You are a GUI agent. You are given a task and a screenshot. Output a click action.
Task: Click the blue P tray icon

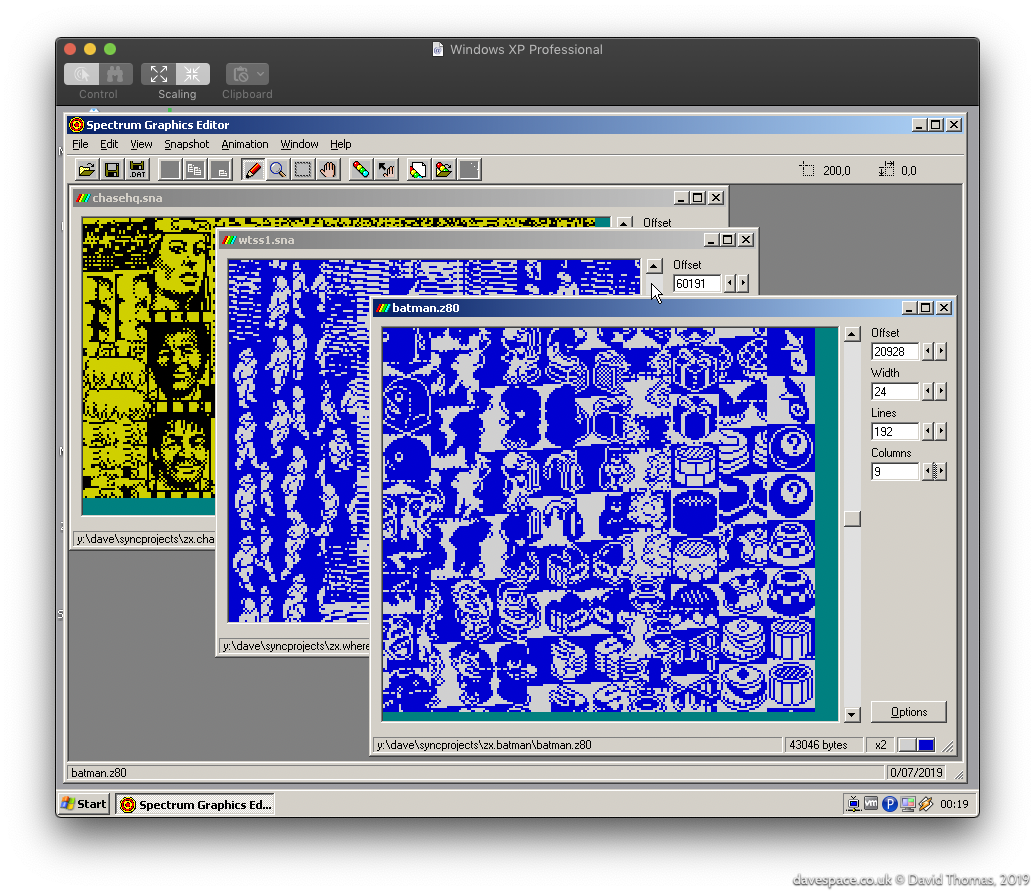(x=889, y=803)
